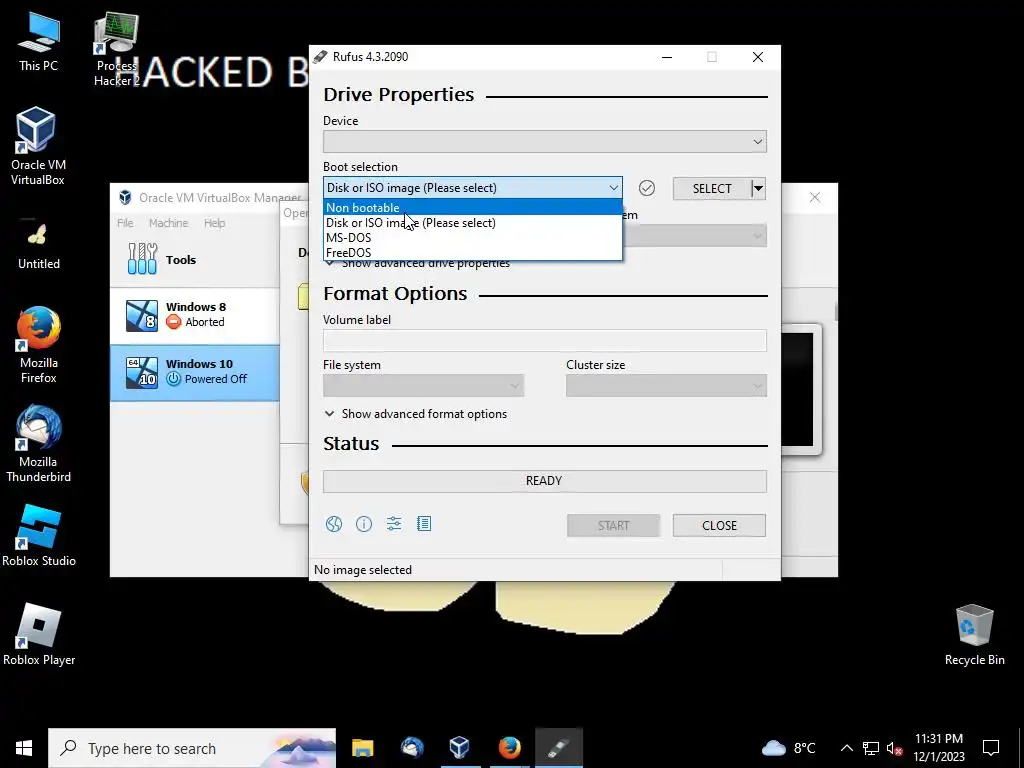The width and height of the screenshot is (1024, 768).
Task: Click the taskbar clock showing 11:31 PM
Action: [x=938, y=748]
